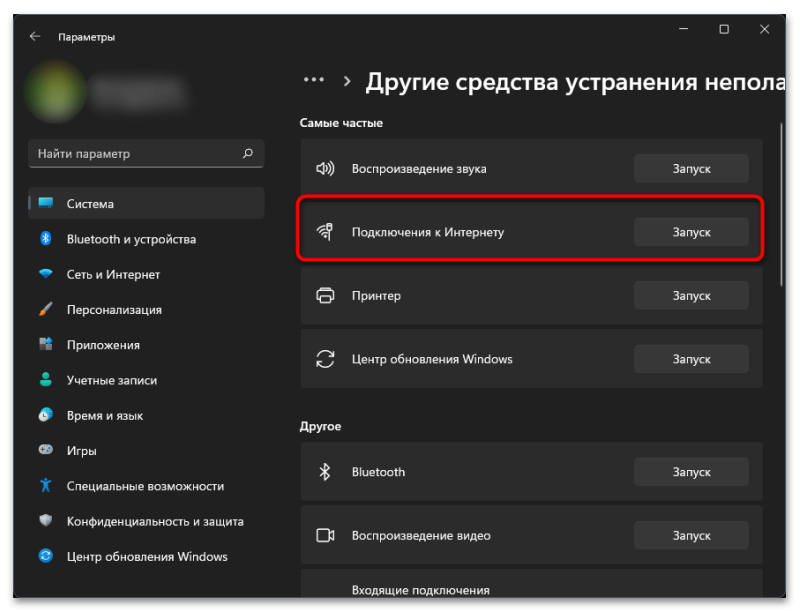This screenshot has width=800, height=612.
Task: Click the Конфиденциальность и защита shield icon
Action: coord(46,520)
